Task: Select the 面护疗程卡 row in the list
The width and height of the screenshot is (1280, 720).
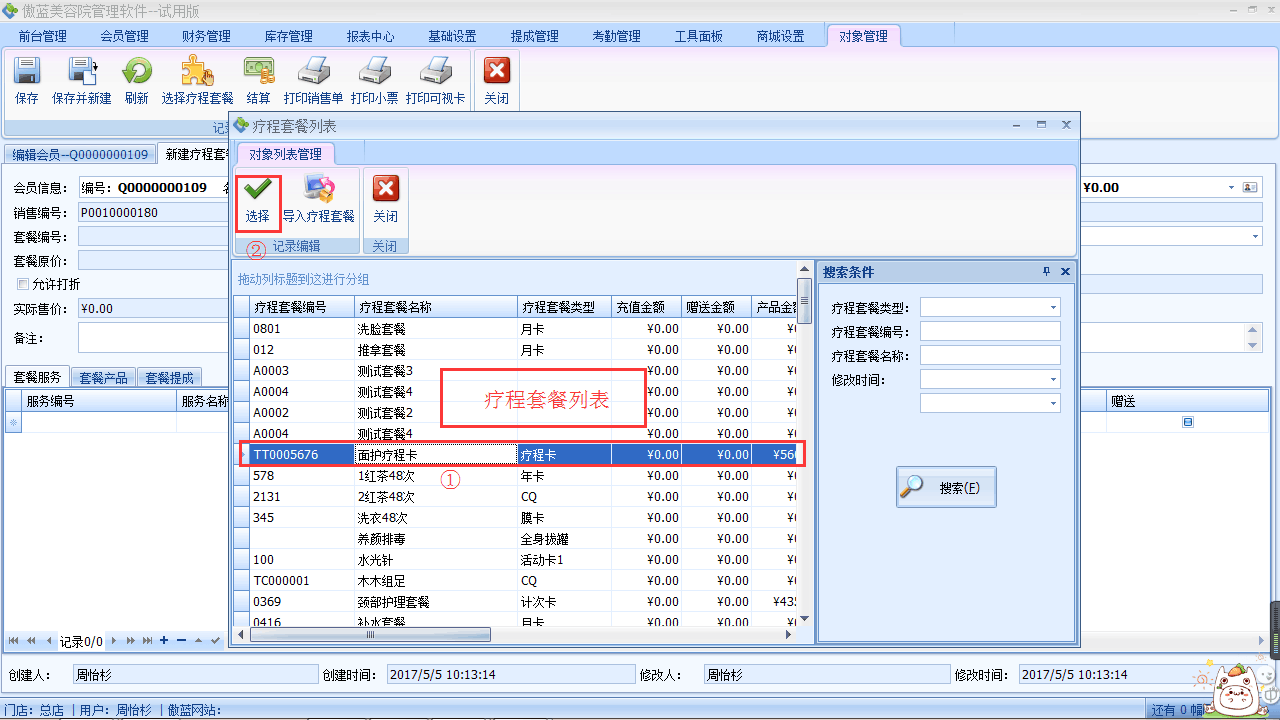Action: tap(436, 455)
